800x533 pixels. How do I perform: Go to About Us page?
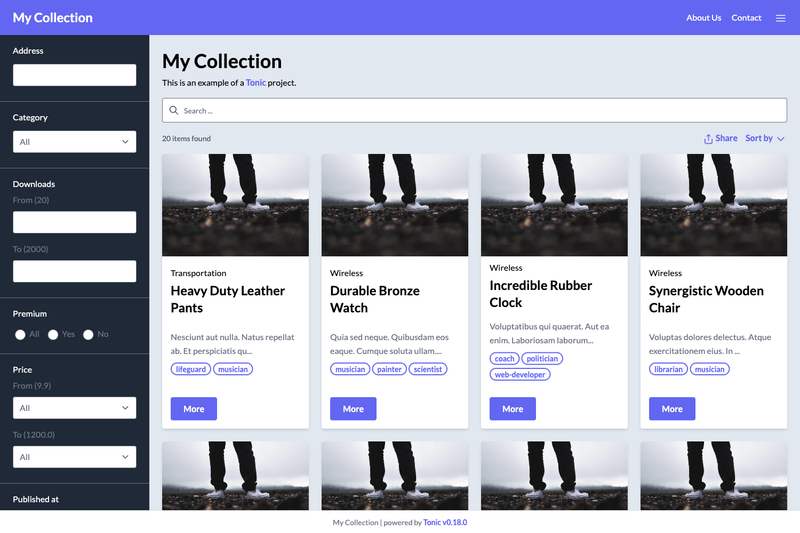[703, 18]
